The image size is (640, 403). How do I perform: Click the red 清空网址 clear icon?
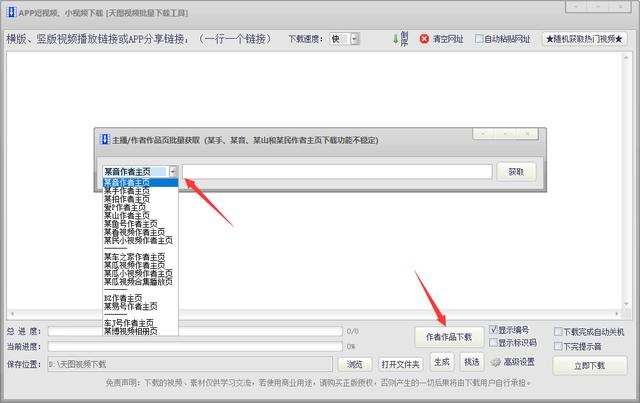(424, 39)
